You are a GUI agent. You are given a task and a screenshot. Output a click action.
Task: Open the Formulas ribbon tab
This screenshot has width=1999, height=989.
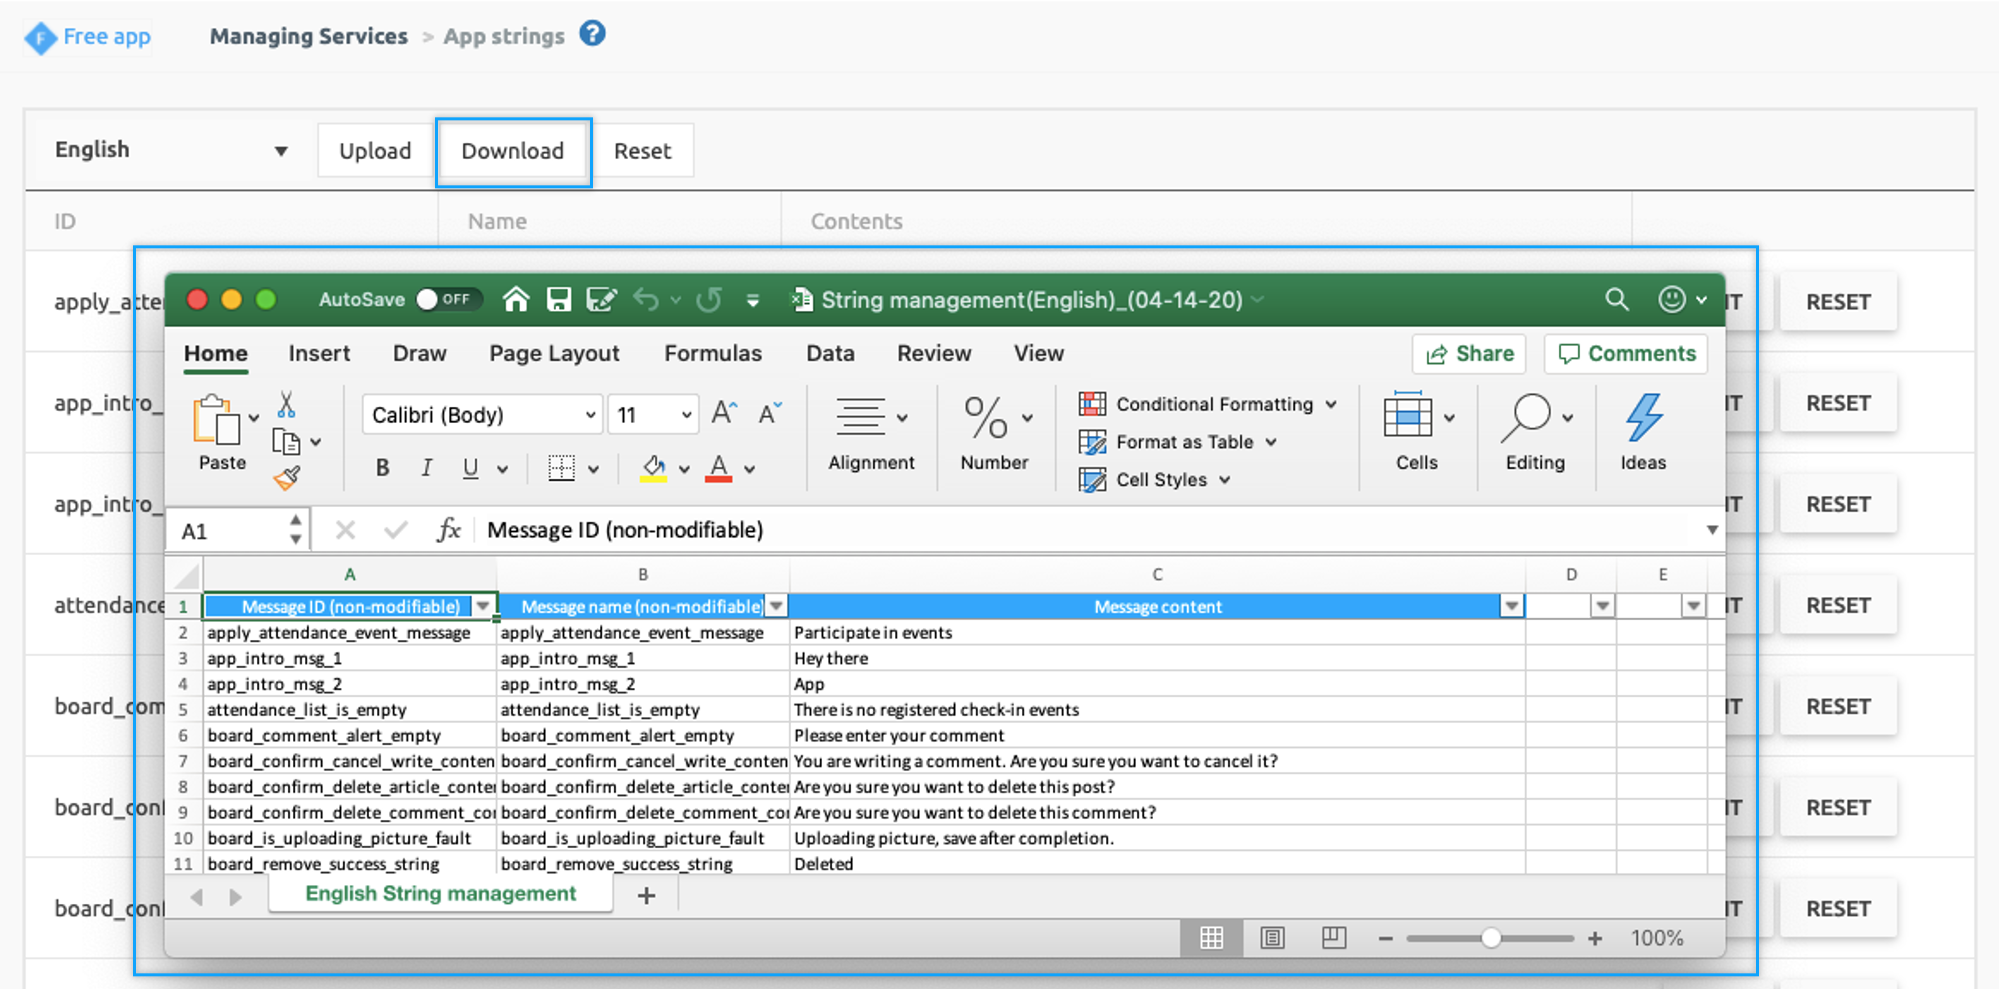click(712, 353)
